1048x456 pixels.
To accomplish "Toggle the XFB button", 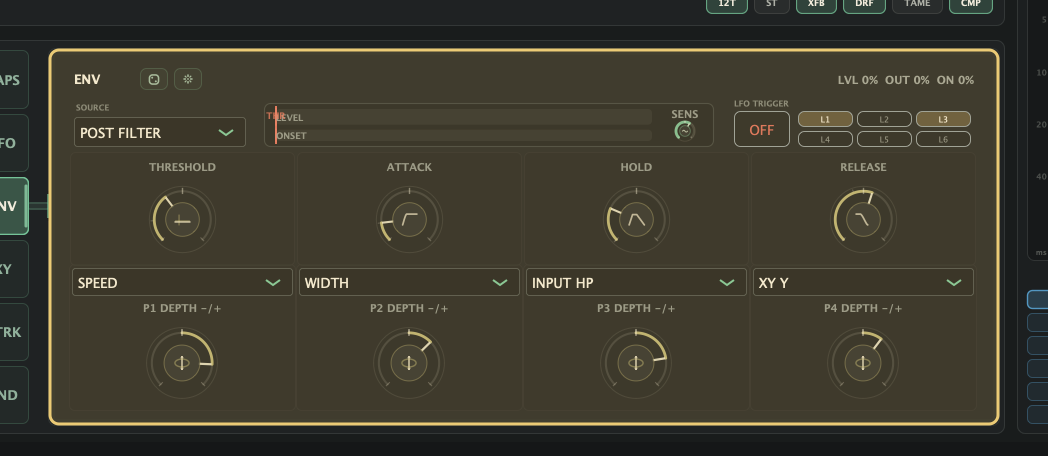I will click(816, 4).
